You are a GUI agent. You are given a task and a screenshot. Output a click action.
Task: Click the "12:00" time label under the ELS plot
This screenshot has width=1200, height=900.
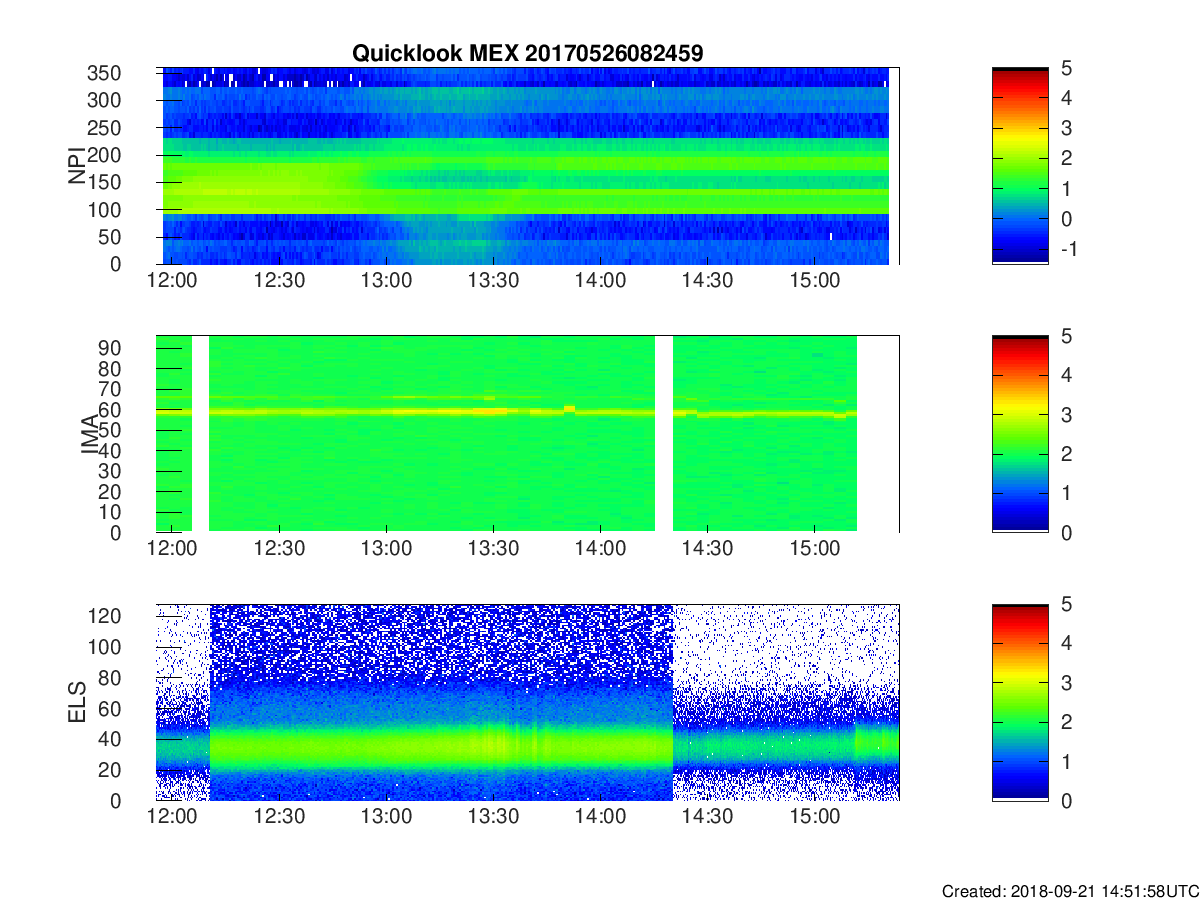click(x=173, y=817)
